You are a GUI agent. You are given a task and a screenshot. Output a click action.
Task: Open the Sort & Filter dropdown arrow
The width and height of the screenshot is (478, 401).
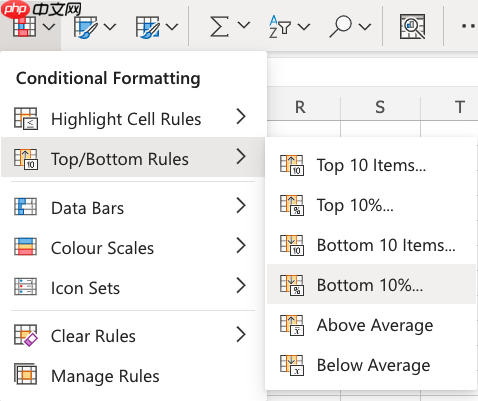pyautogui.click(x=304, y=26)
